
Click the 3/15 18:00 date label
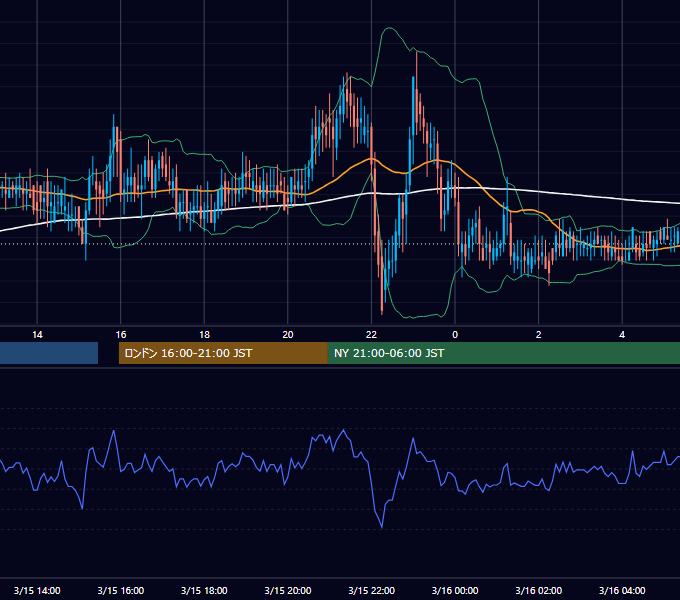point(204,590)
